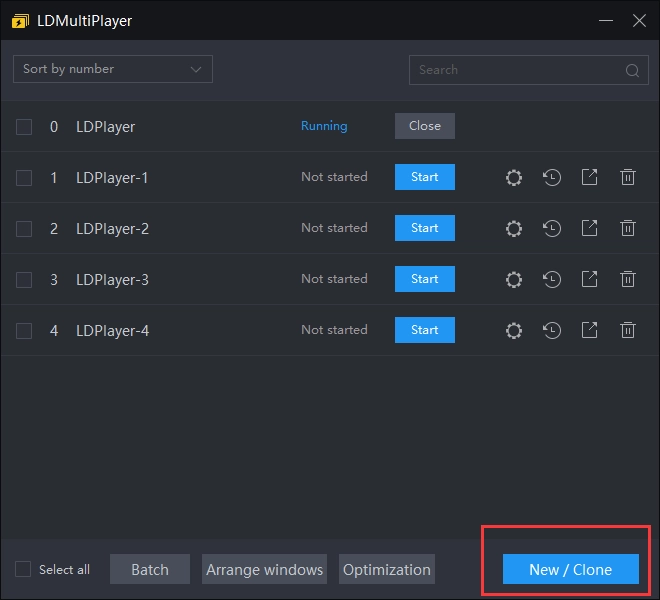
Task: Delete LDPlayer-3 with trash icon
Action: pyautogui.click(x=628, y=279)
